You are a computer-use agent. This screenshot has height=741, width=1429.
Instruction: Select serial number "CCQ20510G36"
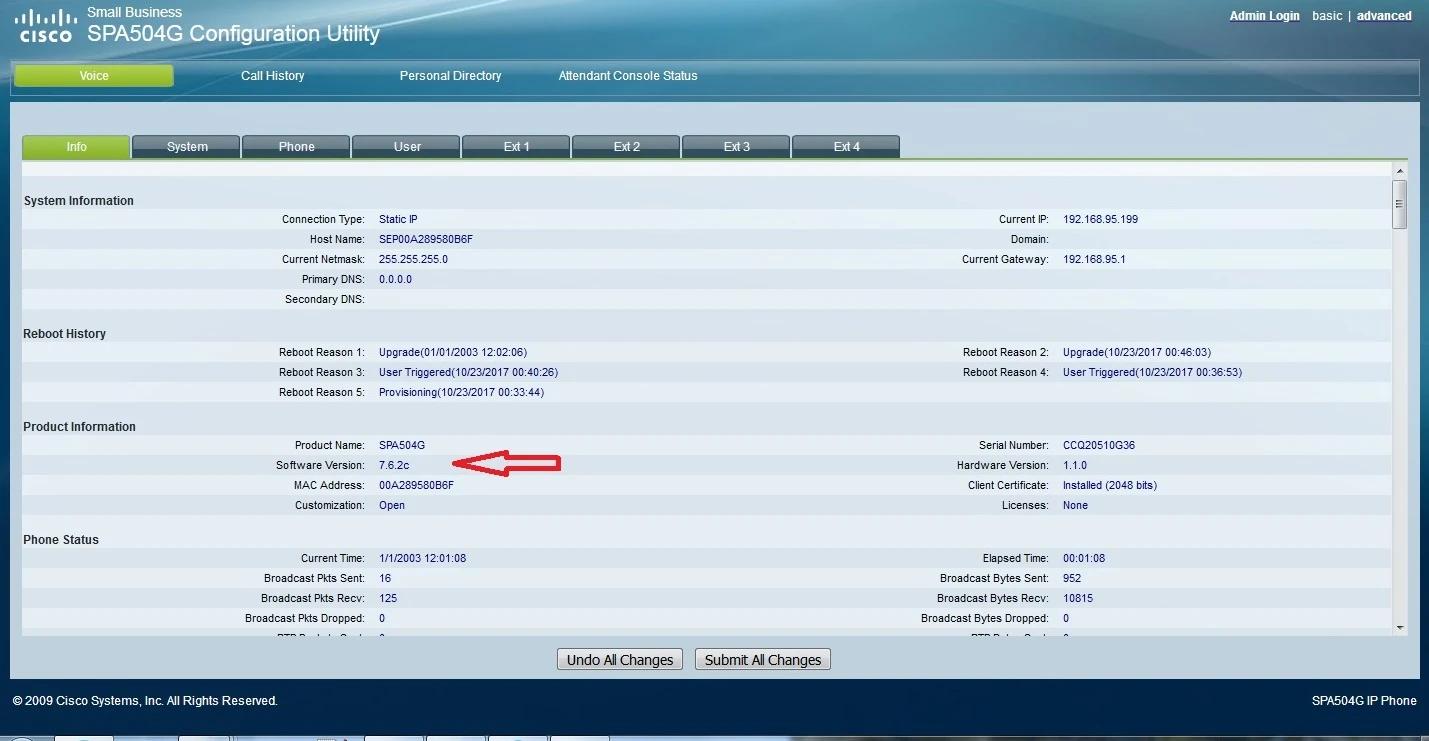tap(1099, 445)
